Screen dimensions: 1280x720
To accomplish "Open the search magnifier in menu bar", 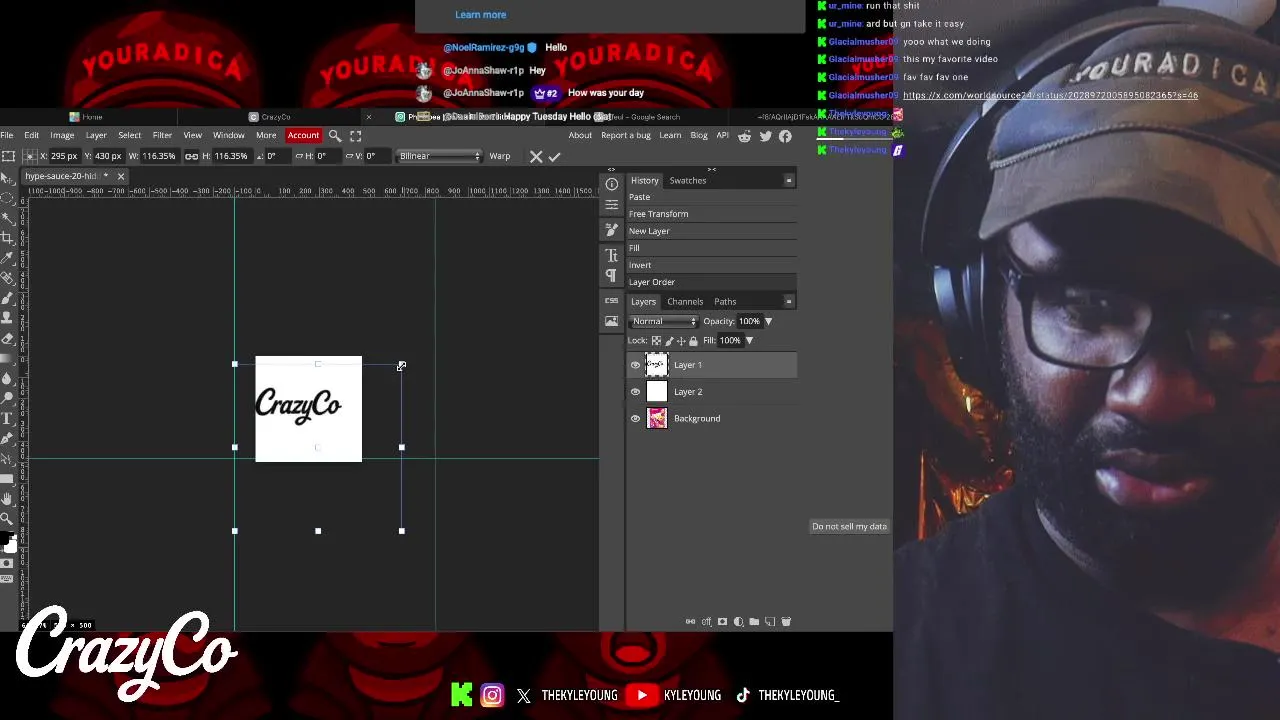I will tap(335, 135).
